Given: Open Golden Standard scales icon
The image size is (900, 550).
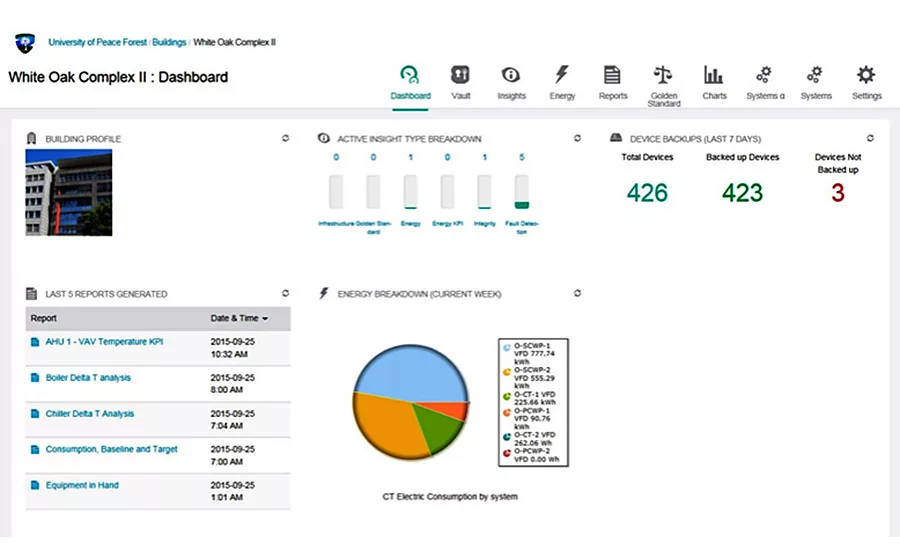Looking at the screenshot, I should point(663,75).
